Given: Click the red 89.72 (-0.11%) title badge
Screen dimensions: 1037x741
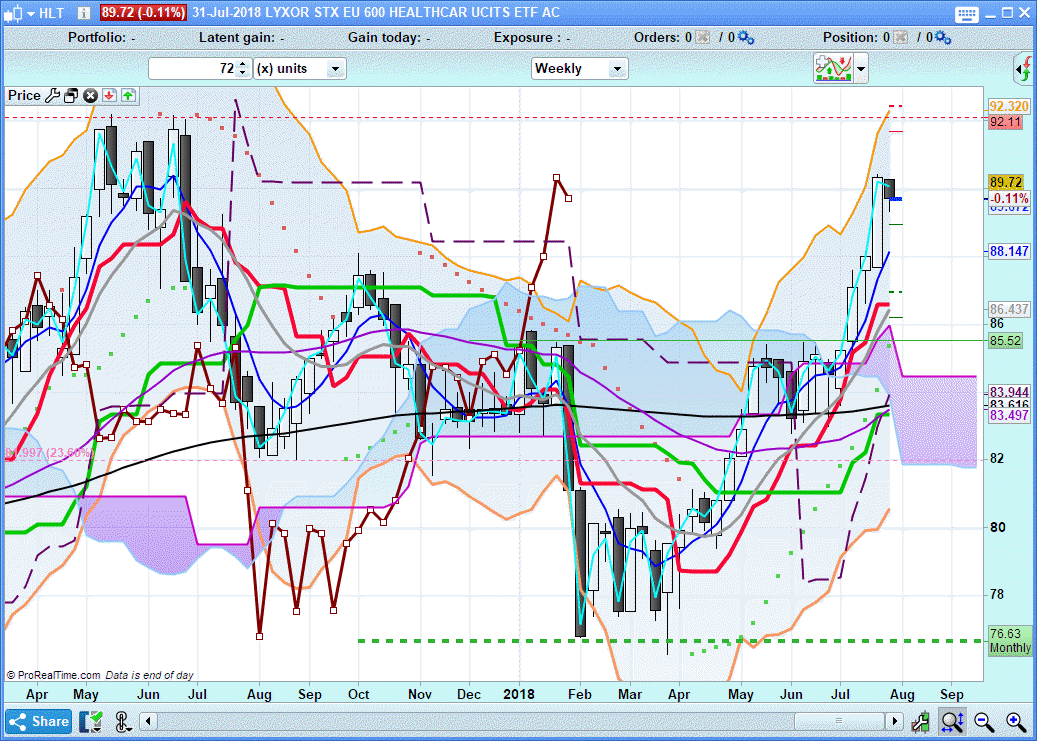Looking at the screenshot, I should (x=143, y=13).
